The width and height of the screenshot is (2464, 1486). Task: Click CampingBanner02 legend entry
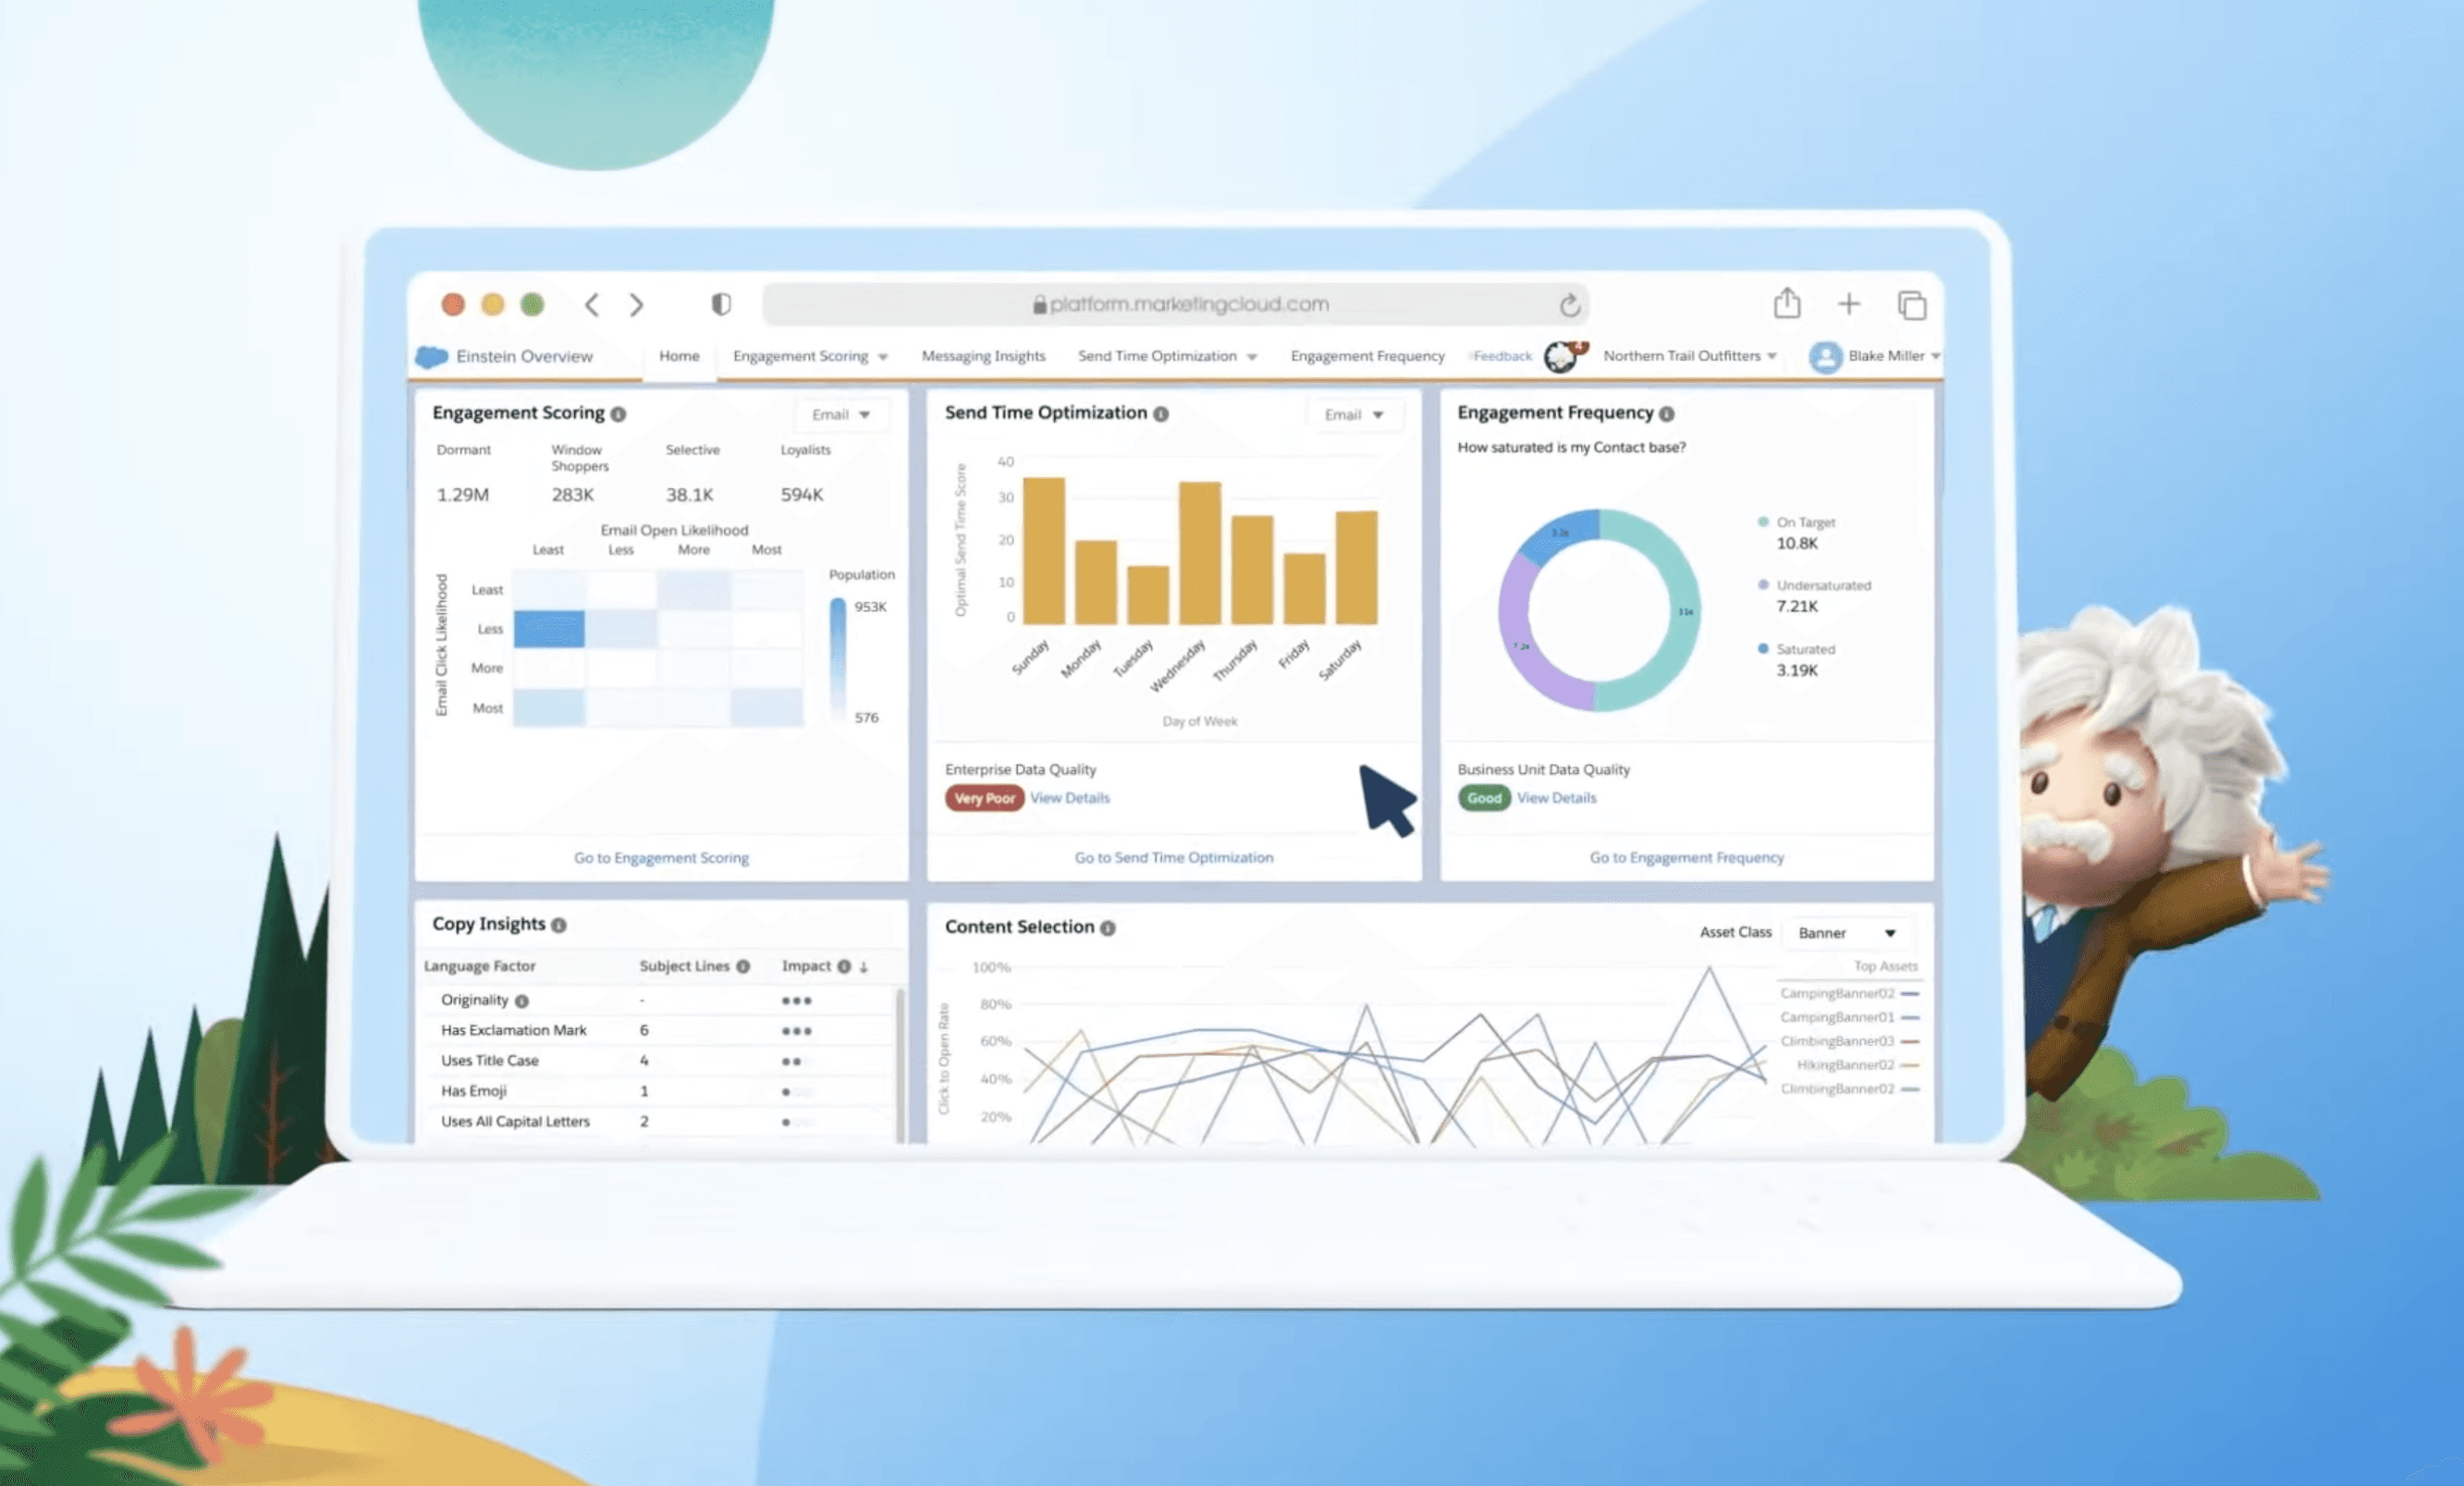tap(1849, 993)
